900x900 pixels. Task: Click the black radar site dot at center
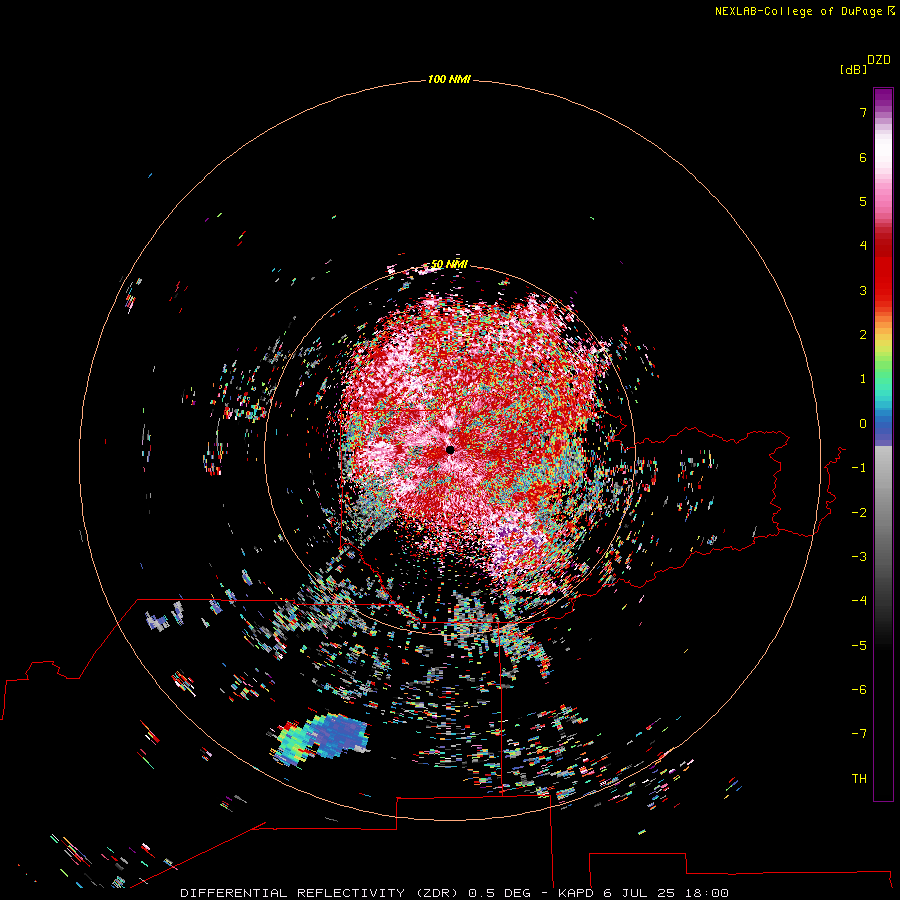(450, 450)
